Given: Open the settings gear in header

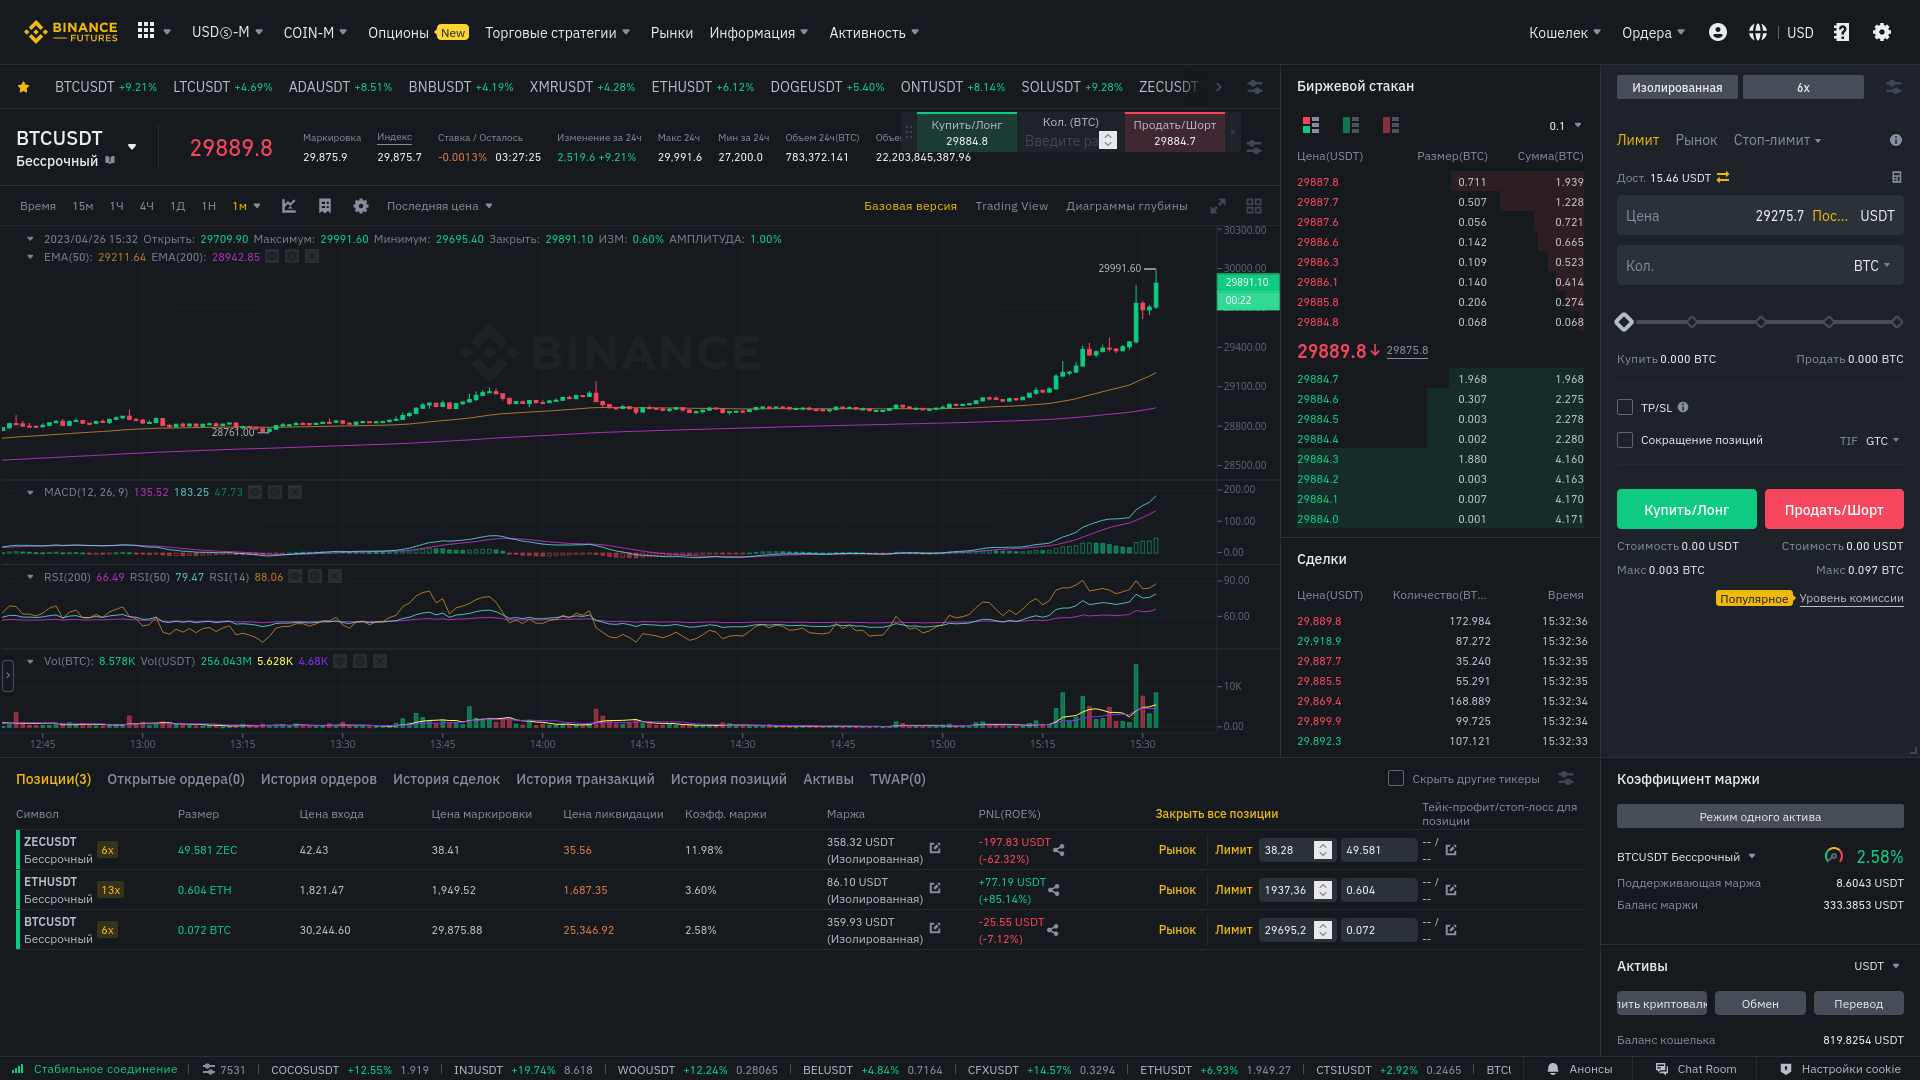Looking at the screenshot, I should (1882, 32).
